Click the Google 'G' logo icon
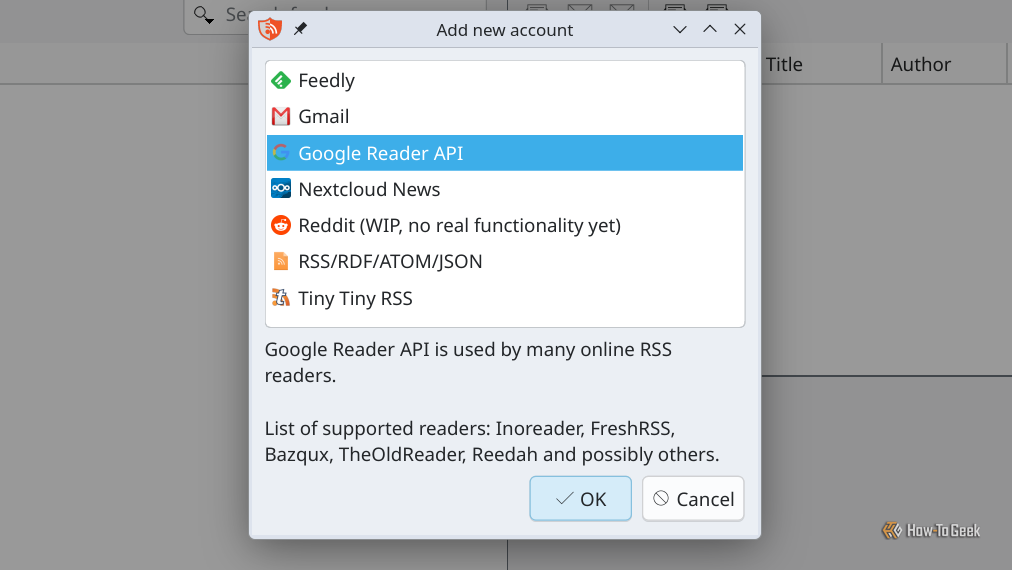The image size is (1012, 570). [x=281, y=153]
